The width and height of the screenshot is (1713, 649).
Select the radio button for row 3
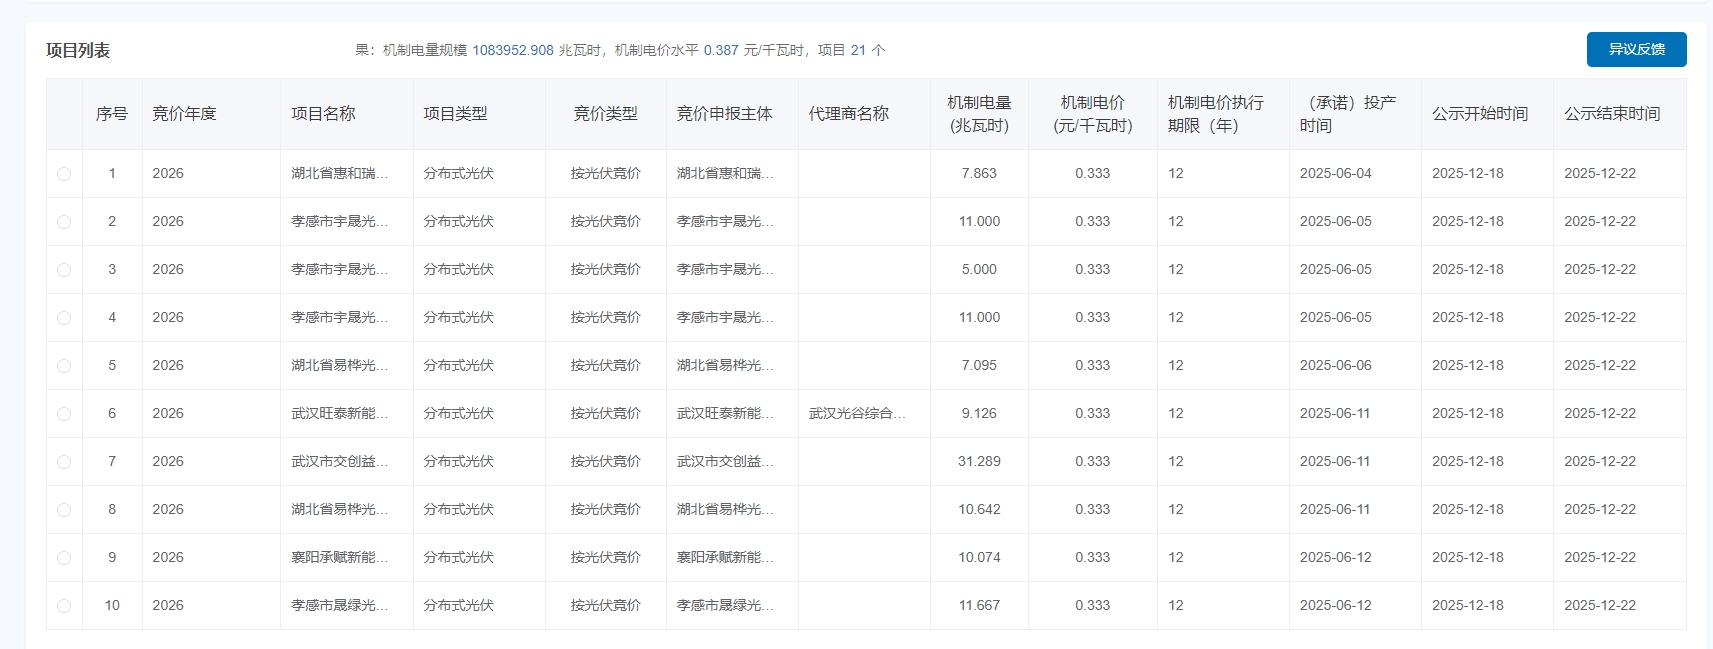coord(64,270)
